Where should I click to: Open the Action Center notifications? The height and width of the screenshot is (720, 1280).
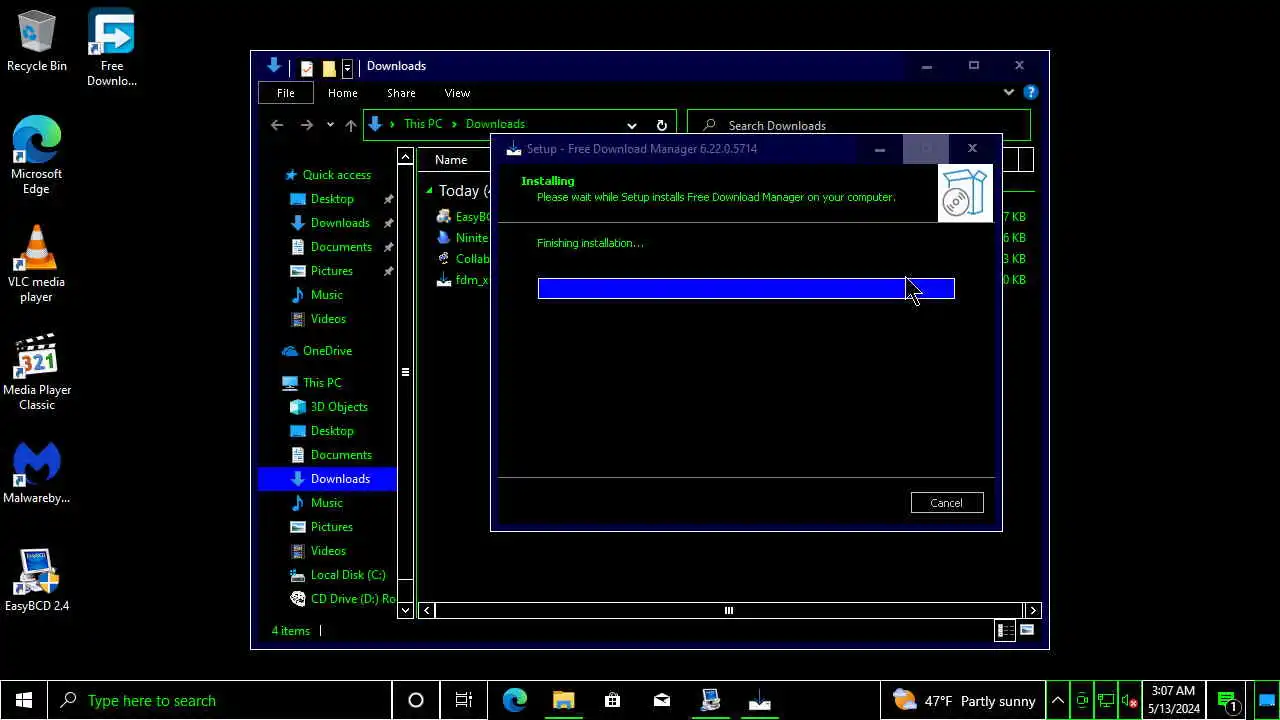pos(1228,700)
